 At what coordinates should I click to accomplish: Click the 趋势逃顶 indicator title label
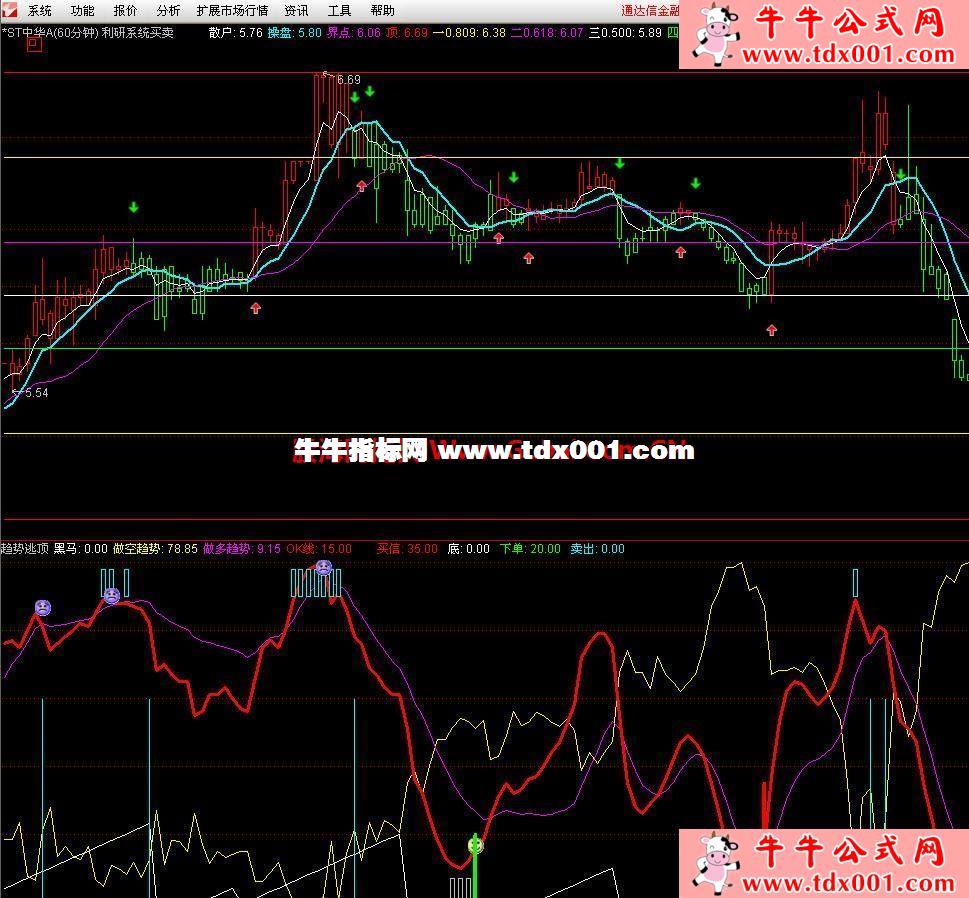24,548
